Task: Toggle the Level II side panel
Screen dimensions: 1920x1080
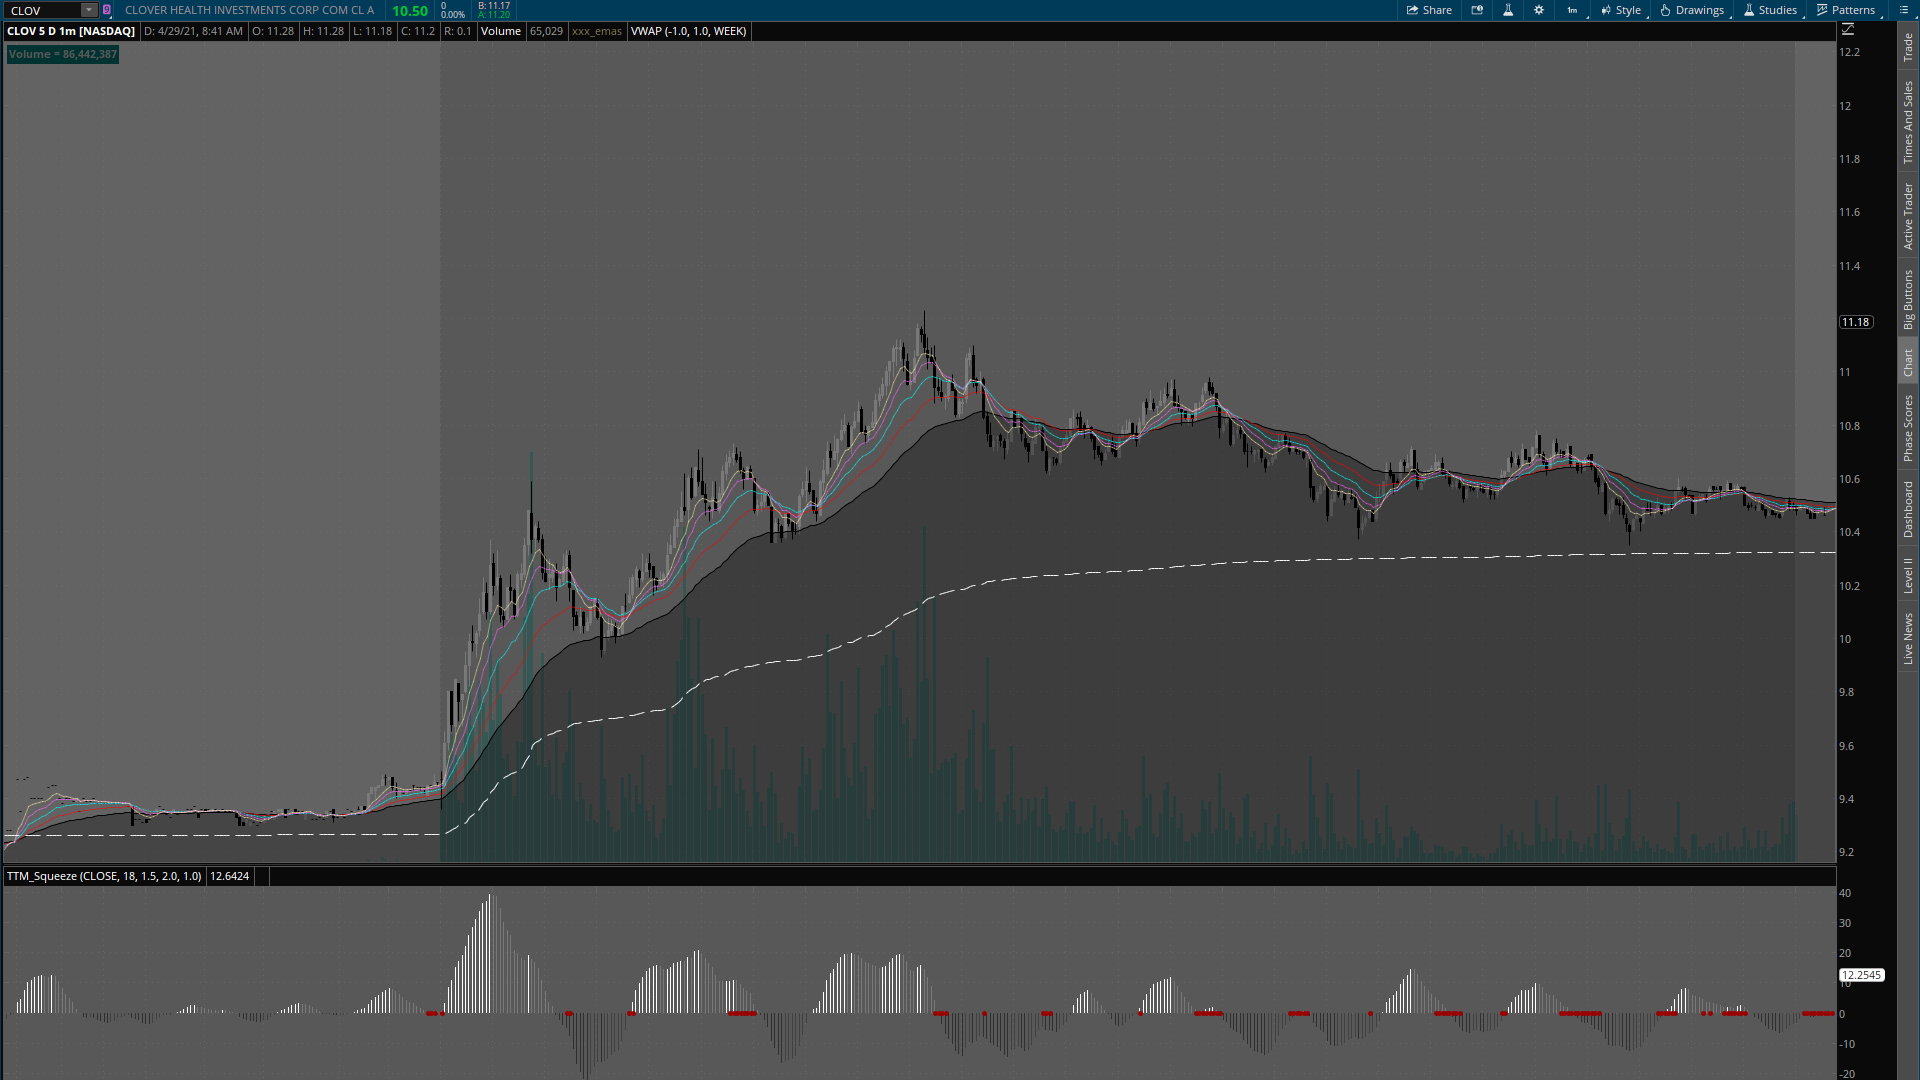Action: [x=1908, y=575]
